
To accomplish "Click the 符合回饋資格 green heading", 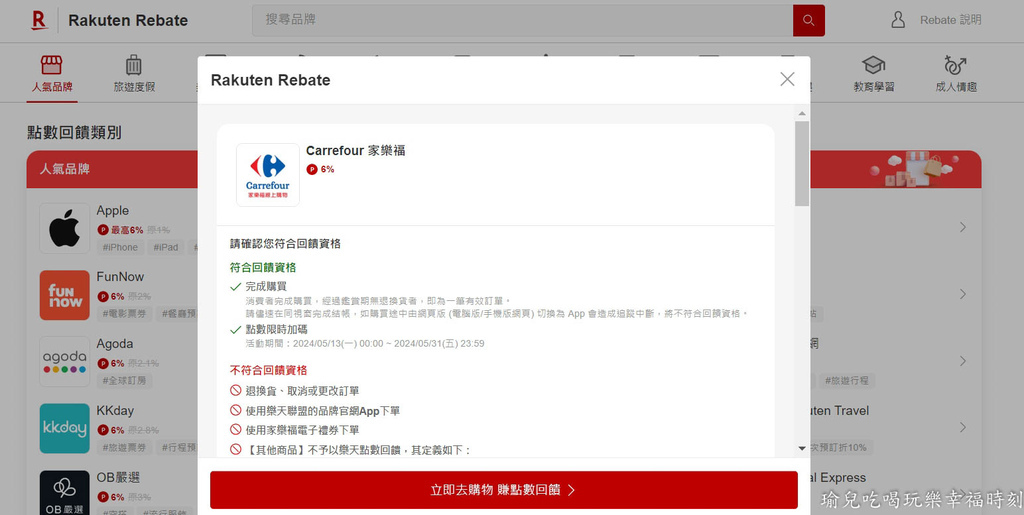I will [x=263, y=268].
